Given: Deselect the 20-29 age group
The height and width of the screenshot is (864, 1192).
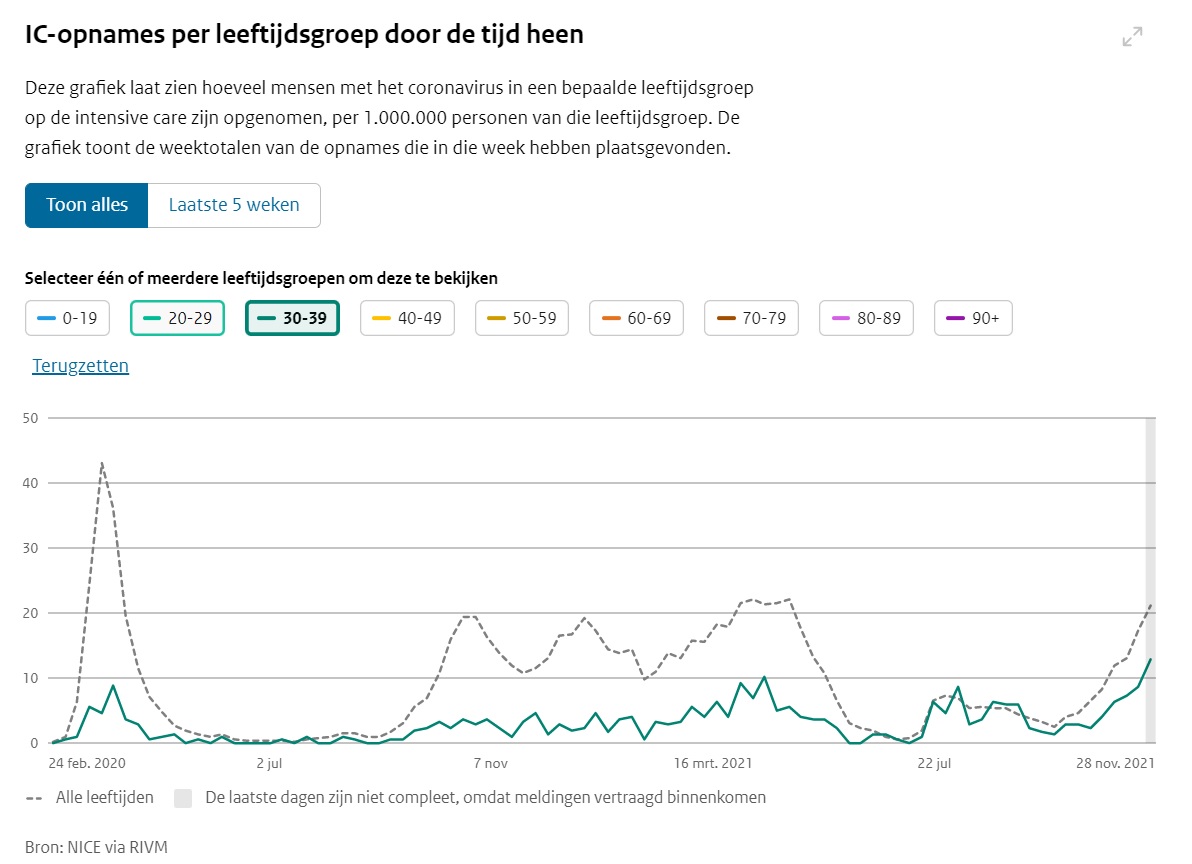Looking at the screenshot, I should pos(177,319).
